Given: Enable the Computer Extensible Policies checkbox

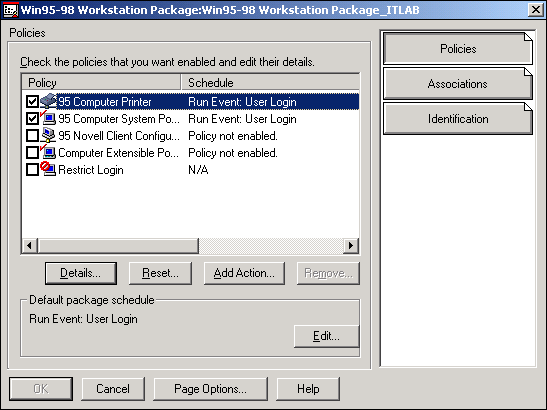Looking at the screenshot, I should [x=32, y=153].
